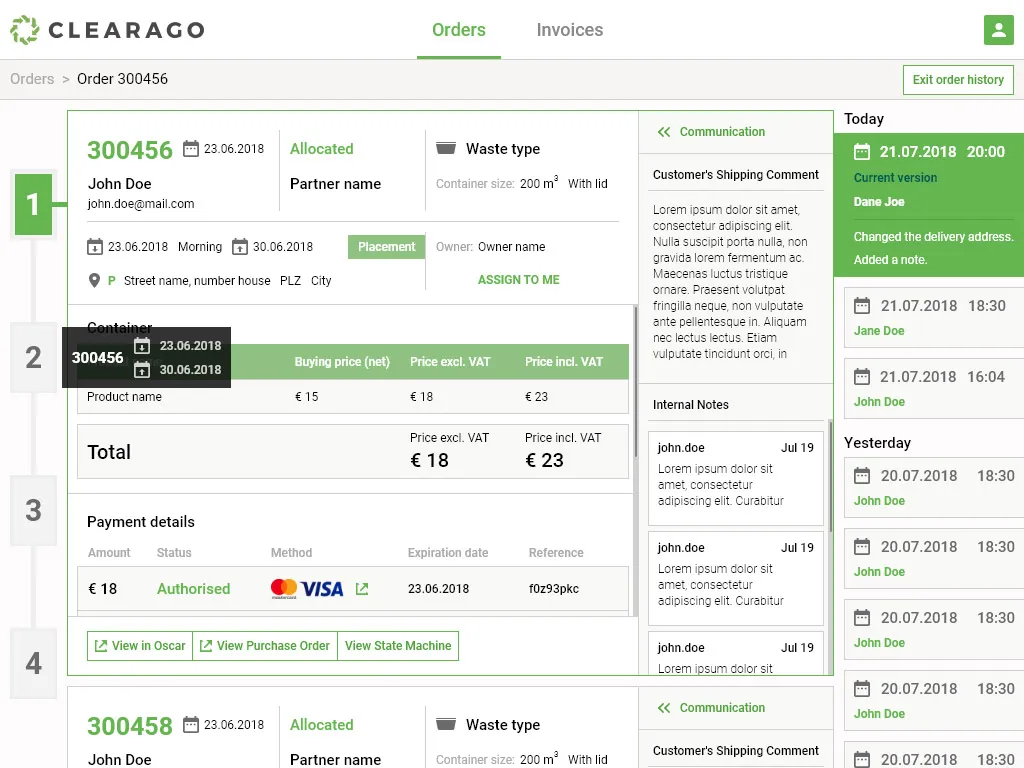Collapse the Communication panel of order 300456
The image size is (1024, 768).
[664, 132]
